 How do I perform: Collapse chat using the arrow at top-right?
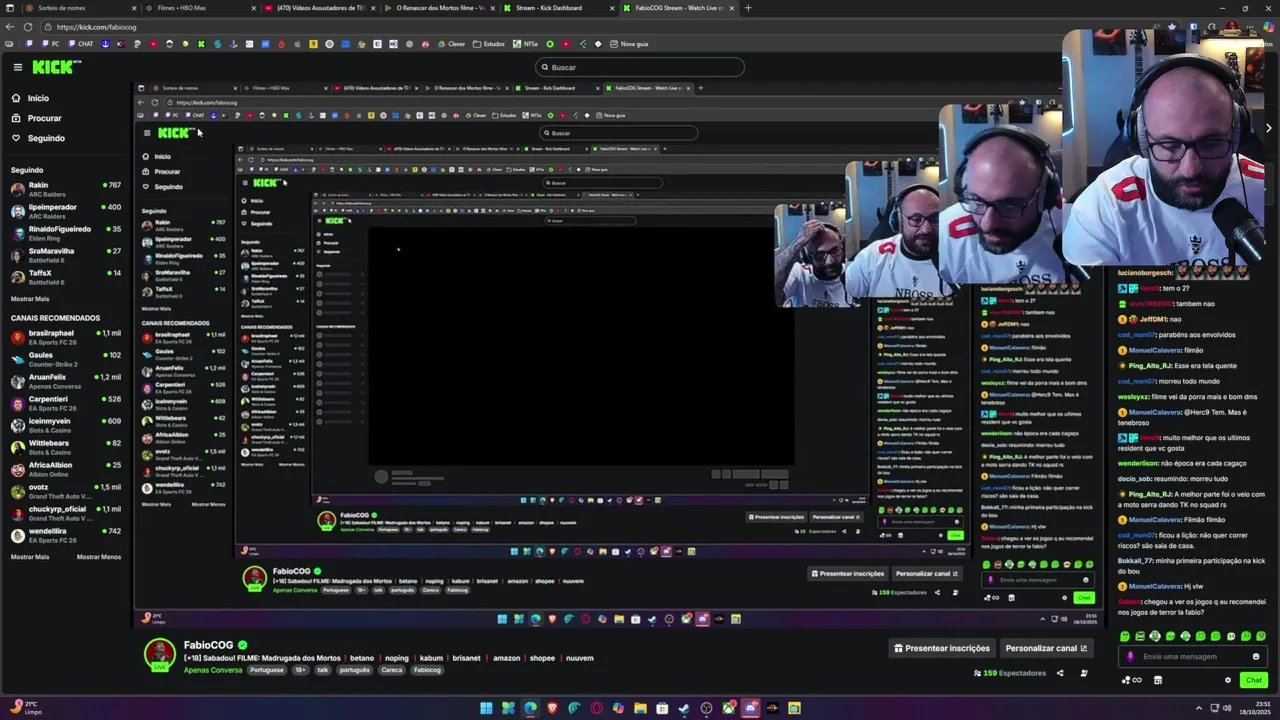point(1268,128)
